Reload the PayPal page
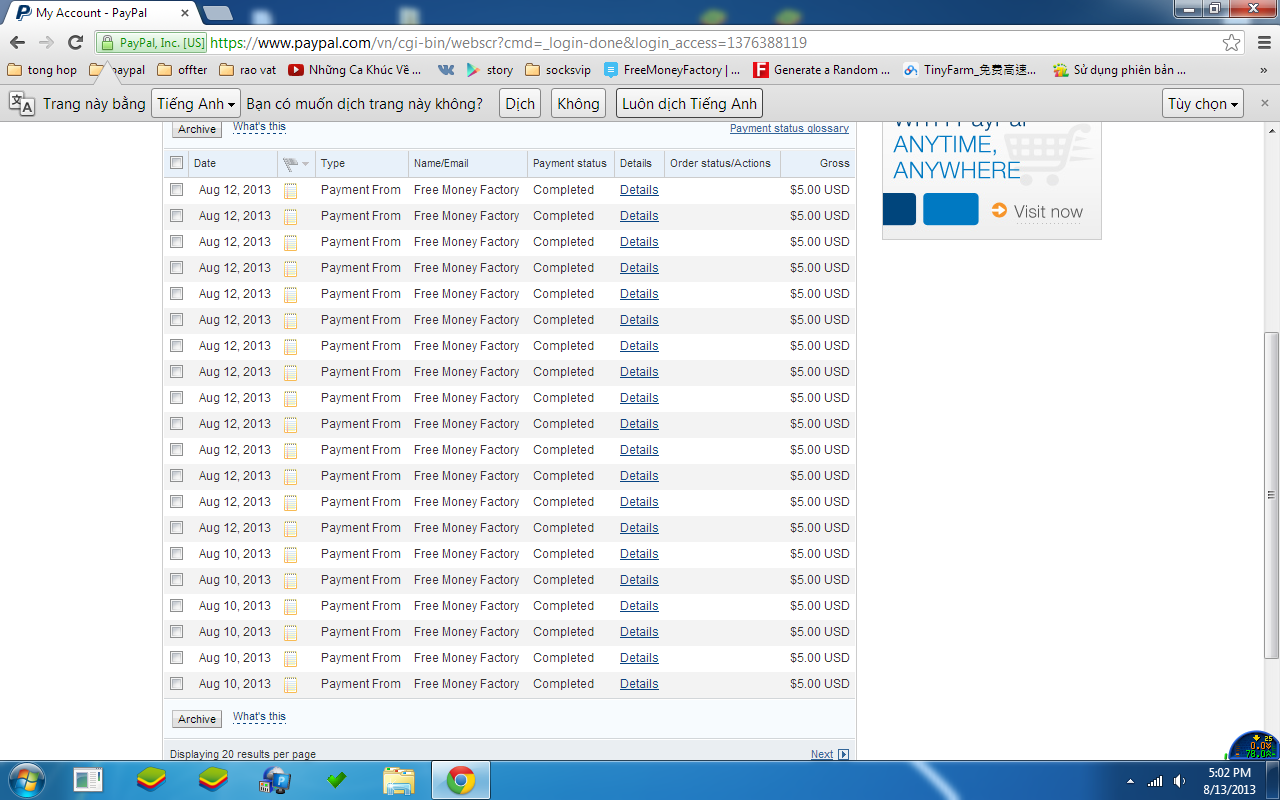The width and height of the screenshot is (1280, 800). (75, 43)
